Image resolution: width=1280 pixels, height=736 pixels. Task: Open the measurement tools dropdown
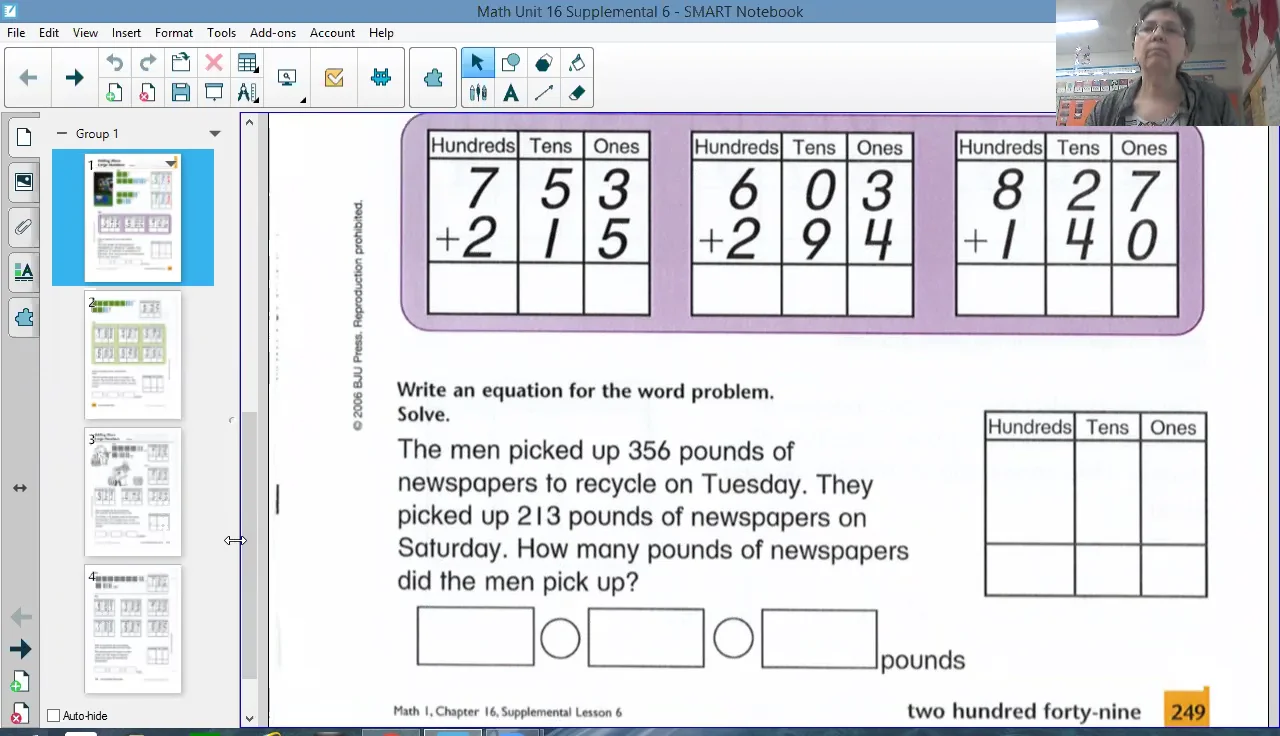pyautogui.click(x=247, y=93)
